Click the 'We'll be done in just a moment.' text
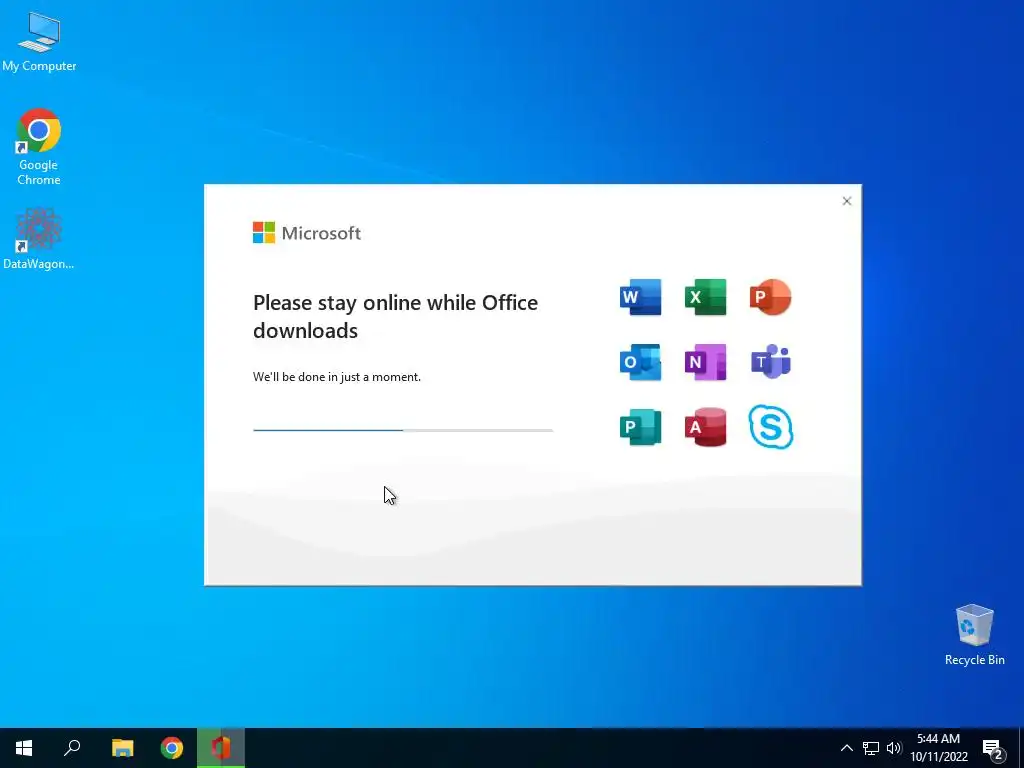Viewport: 1024px width, 768px height. tap(337, 377)
